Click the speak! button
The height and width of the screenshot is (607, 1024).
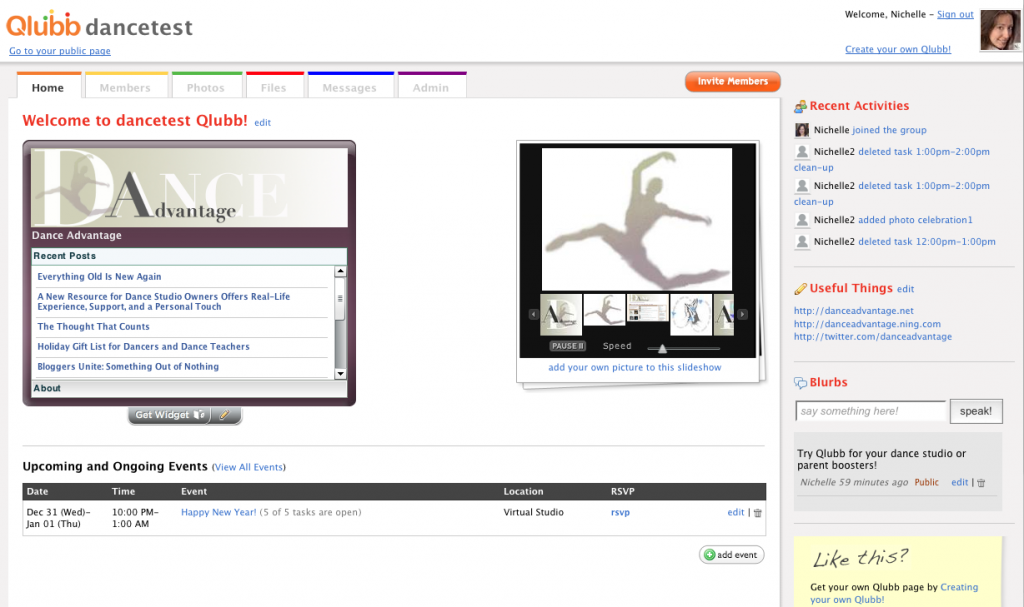[976, 411]
